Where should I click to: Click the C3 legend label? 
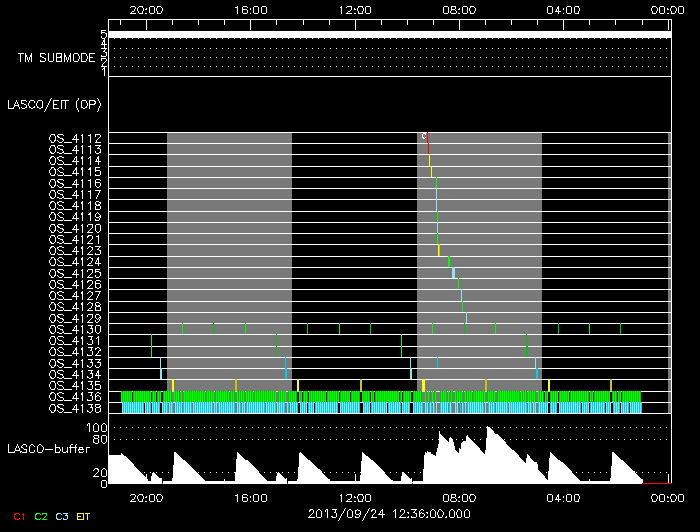pyautogui.click(x=62, y=516)
